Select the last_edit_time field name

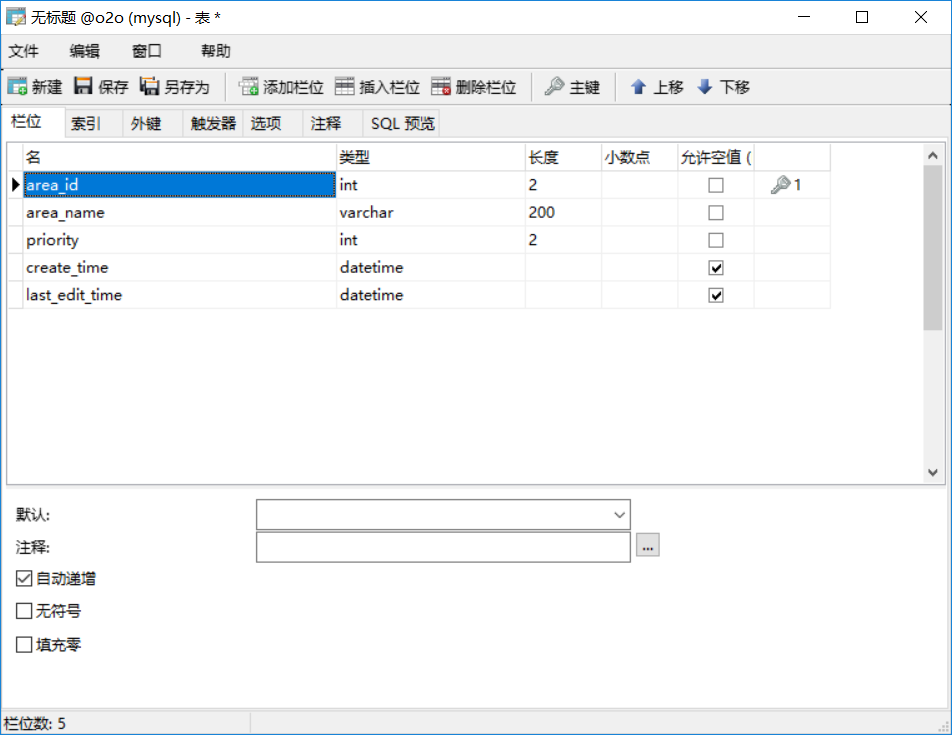click(180, 295)
